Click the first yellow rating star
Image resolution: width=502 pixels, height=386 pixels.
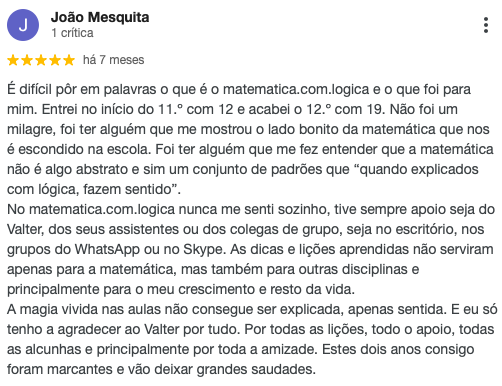[x=13, y=60]
